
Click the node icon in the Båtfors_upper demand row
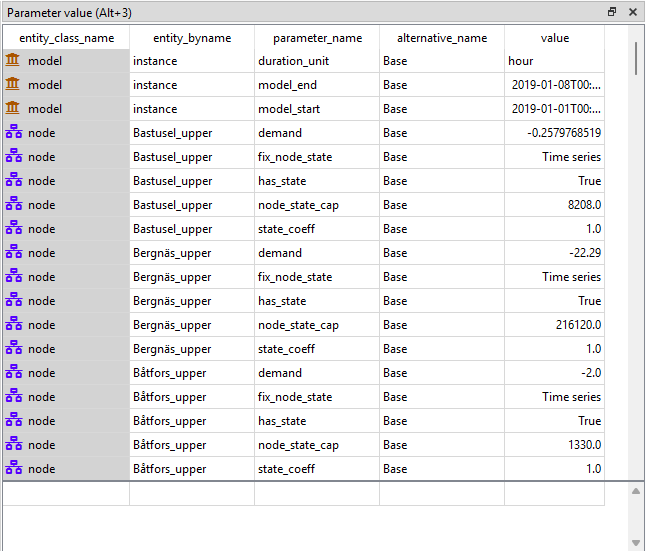tap(14, 372)
